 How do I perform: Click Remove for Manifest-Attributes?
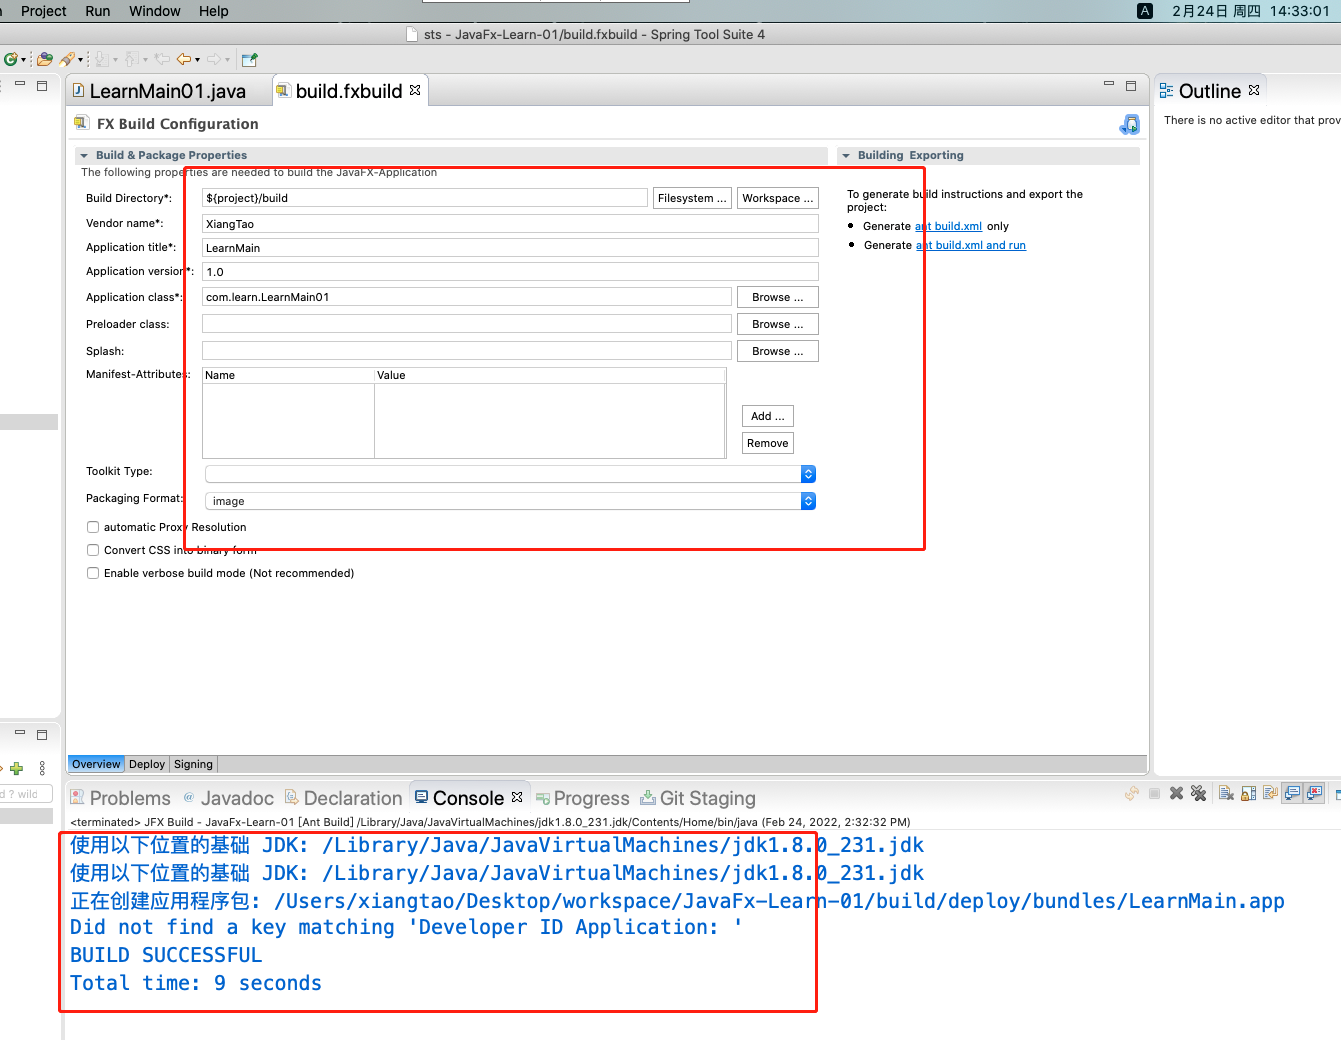(767, 443)
